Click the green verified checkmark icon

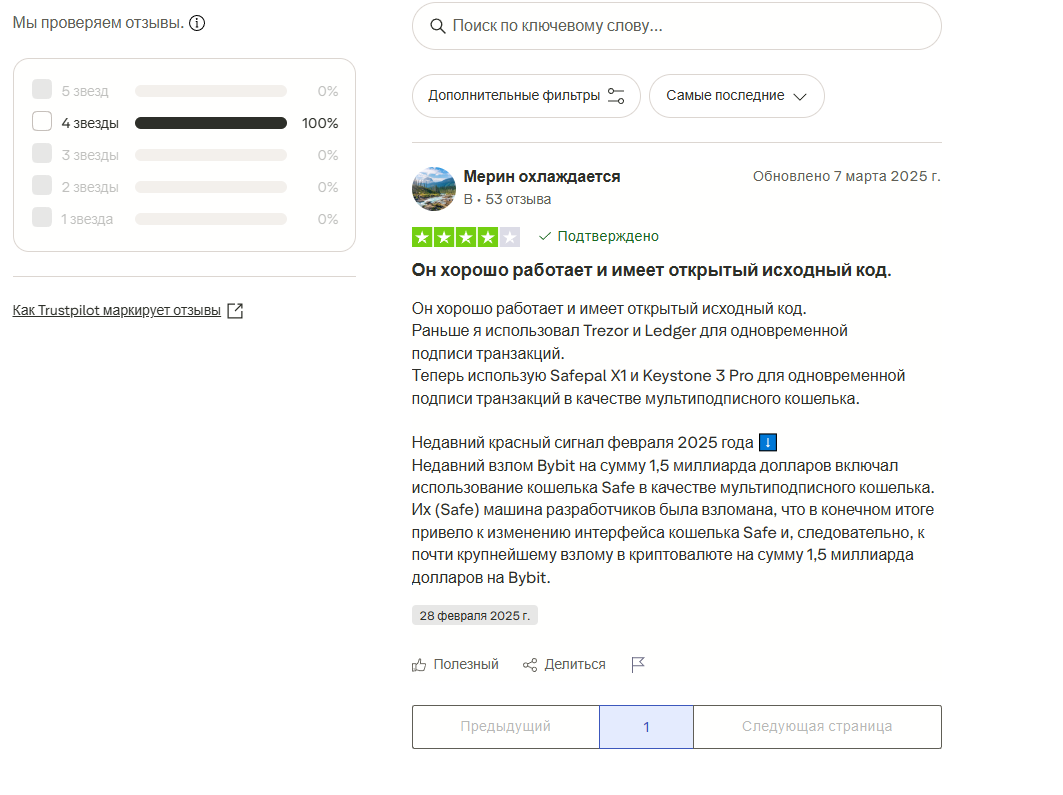544,237
